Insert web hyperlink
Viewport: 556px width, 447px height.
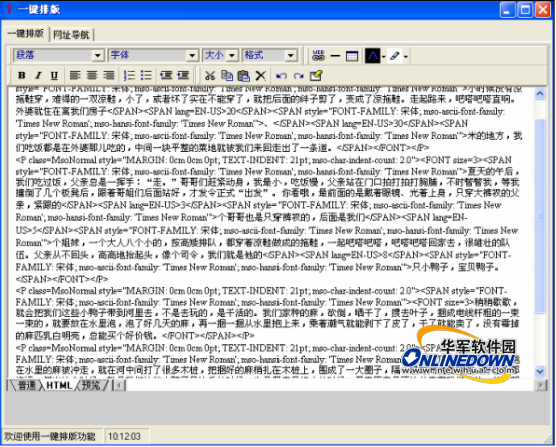coord(318,56)
